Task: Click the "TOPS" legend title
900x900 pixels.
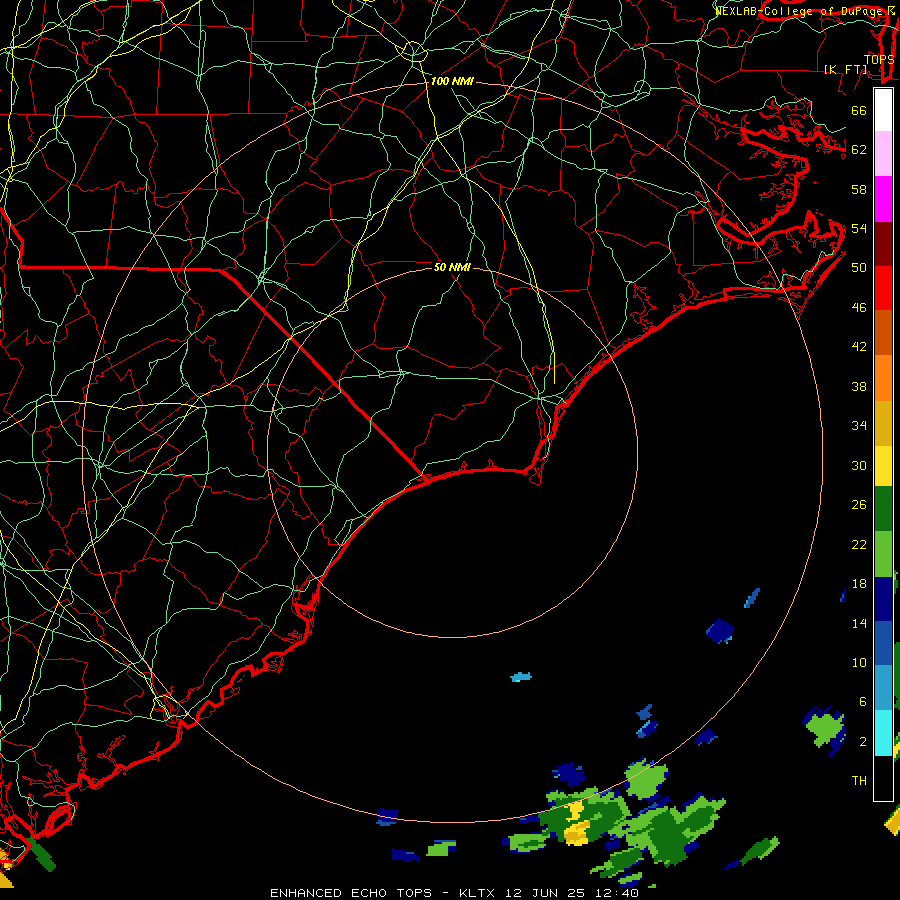Action: click(879, 59)
